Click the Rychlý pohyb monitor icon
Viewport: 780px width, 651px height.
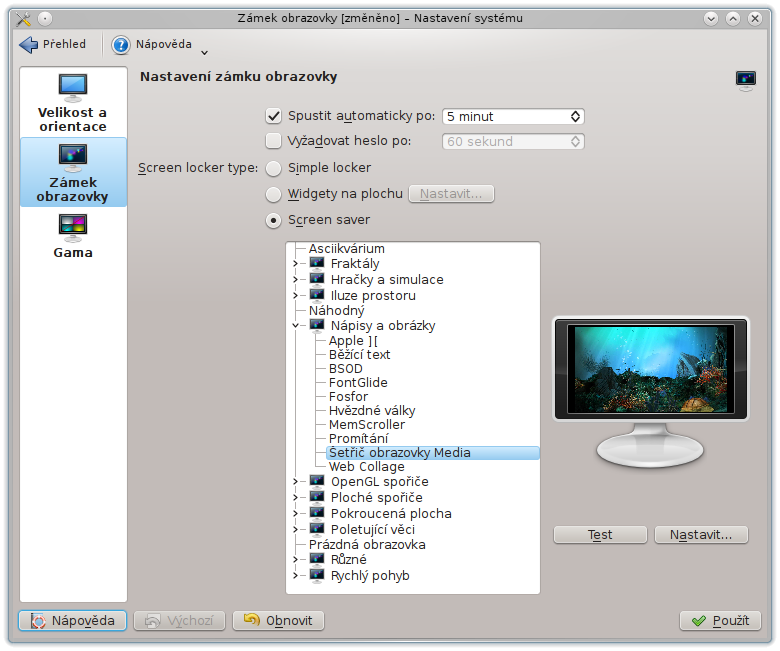pyautogui.click(x=317, y=574)
